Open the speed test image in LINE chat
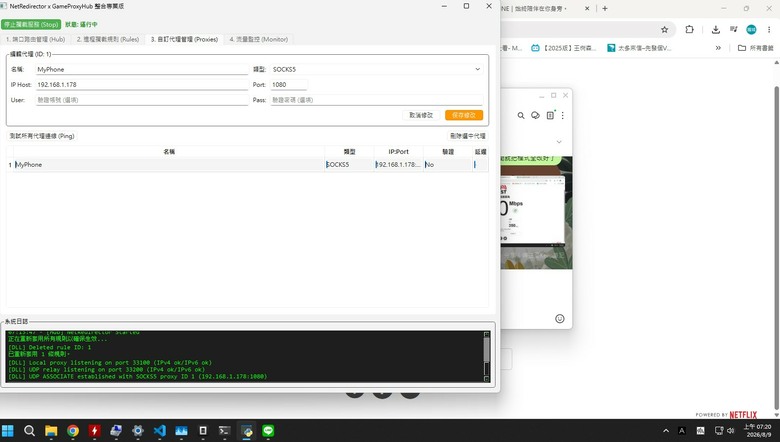 click(533, 211)
